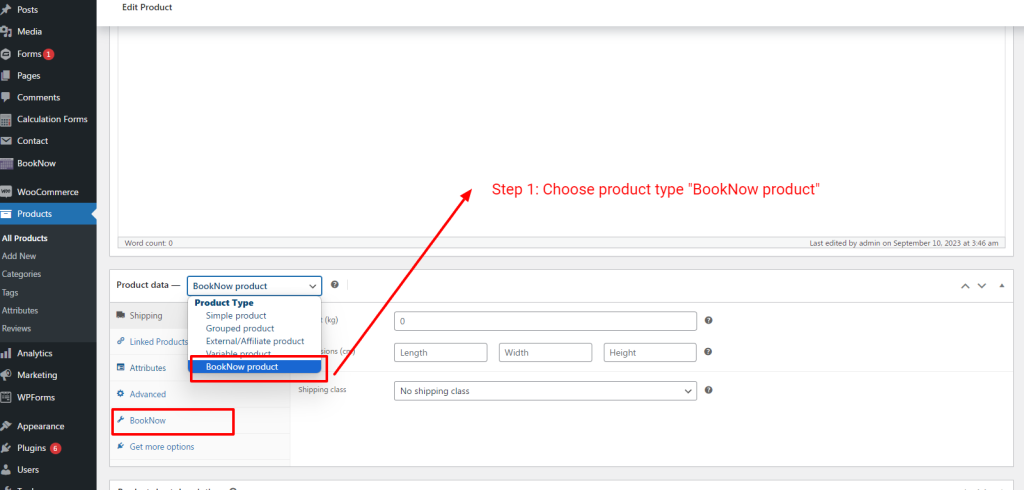Click the Users person icon
The height and width of the screenshot is (490, 1024).
(x=6, y=470)
